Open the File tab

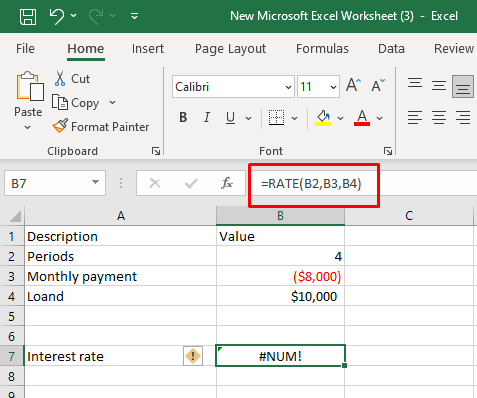tap(25, 49)
